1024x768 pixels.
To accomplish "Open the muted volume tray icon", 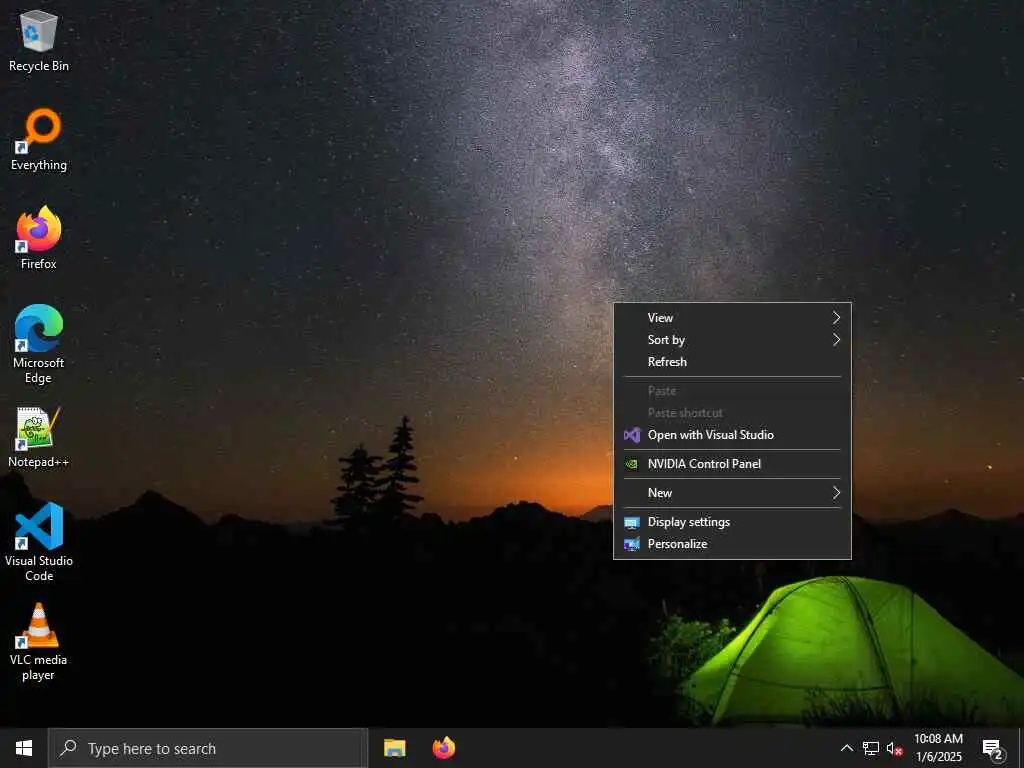I will tap(894, 748).
